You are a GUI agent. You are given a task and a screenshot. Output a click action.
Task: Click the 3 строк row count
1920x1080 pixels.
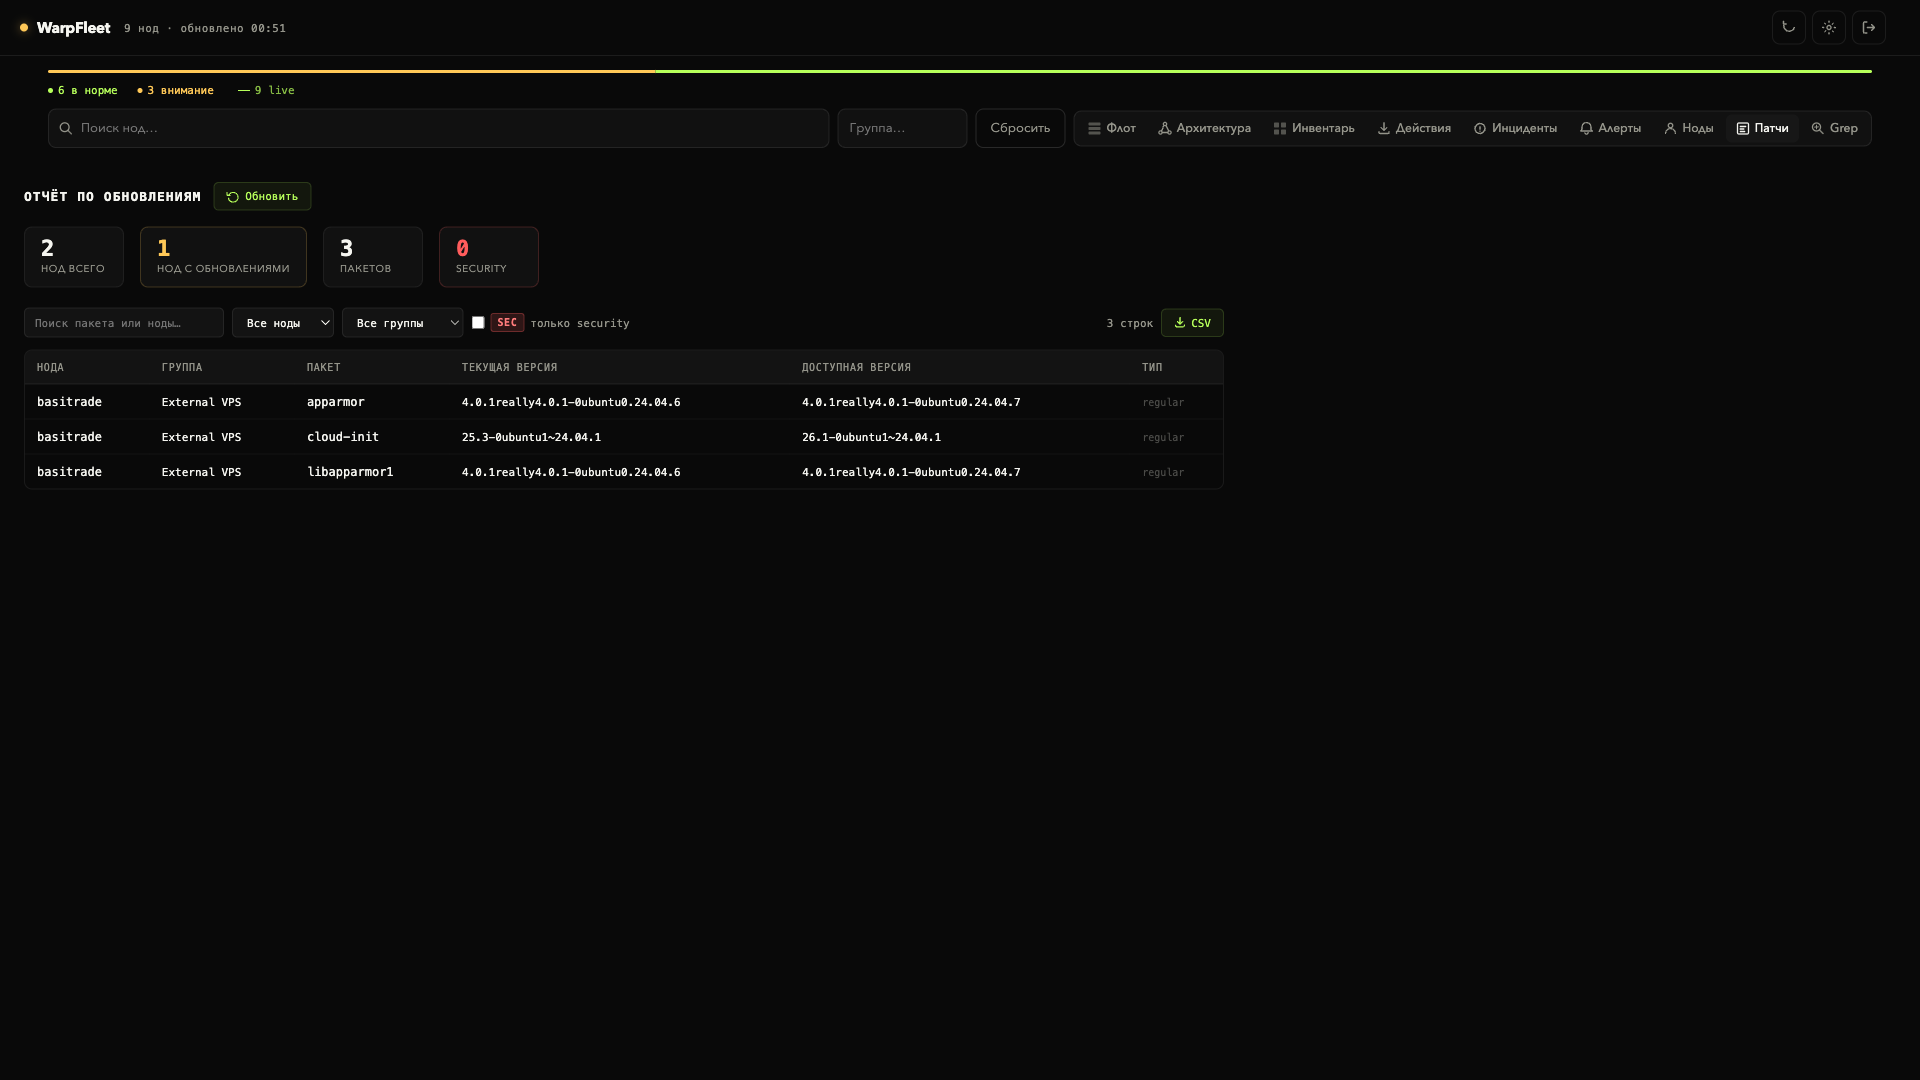point(1130,323)
